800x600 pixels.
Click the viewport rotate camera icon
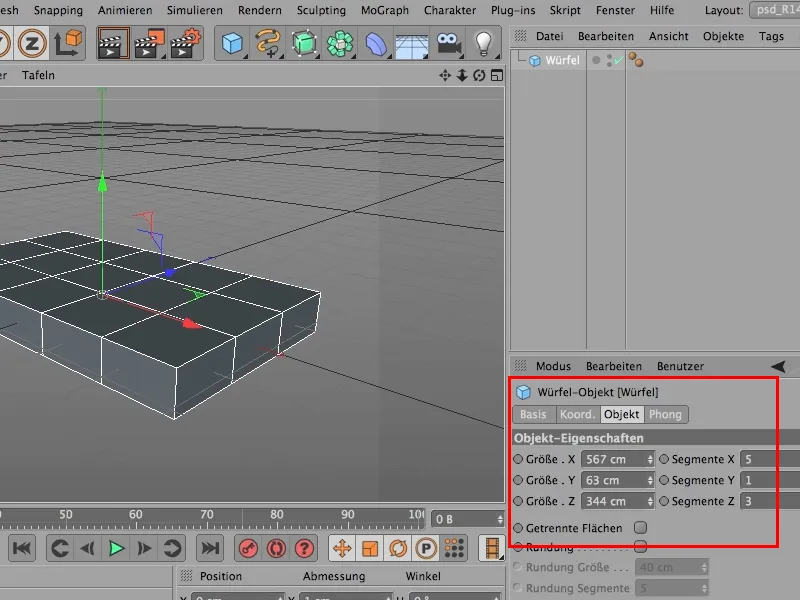coord(479,76)
